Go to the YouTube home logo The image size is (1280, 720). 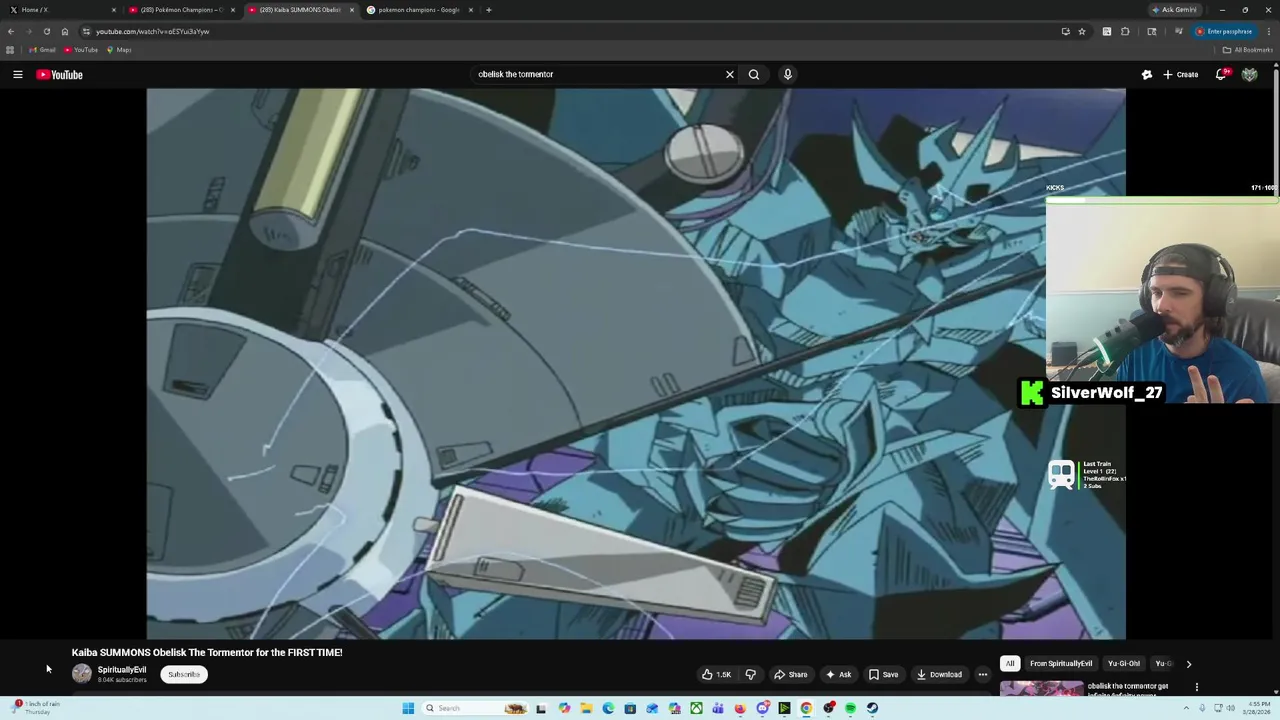pyautogui.click(x=60, y=74)
